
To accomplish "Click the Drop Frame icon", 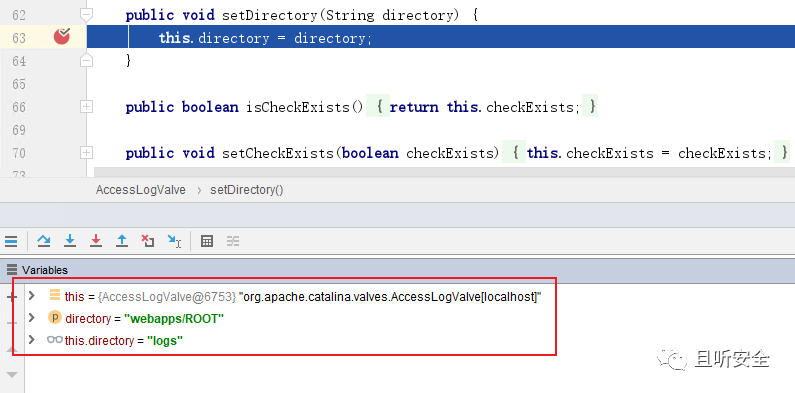I will point(148,241).
